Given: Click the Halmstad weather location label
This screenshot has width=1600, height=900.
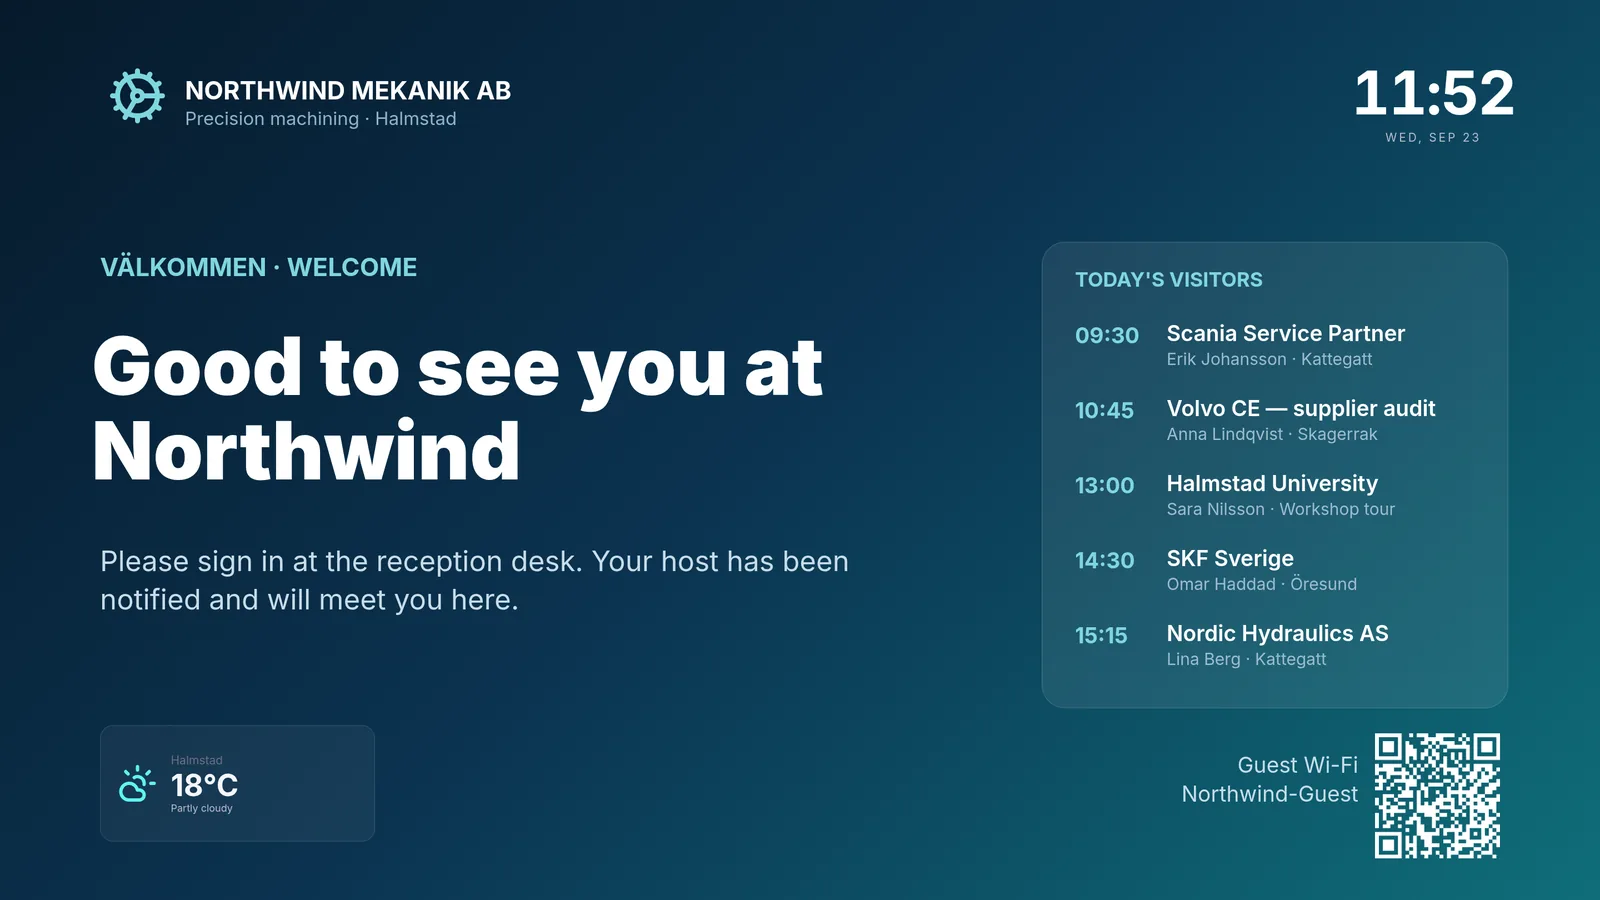Looking at the screenshot, I should 197,761.
